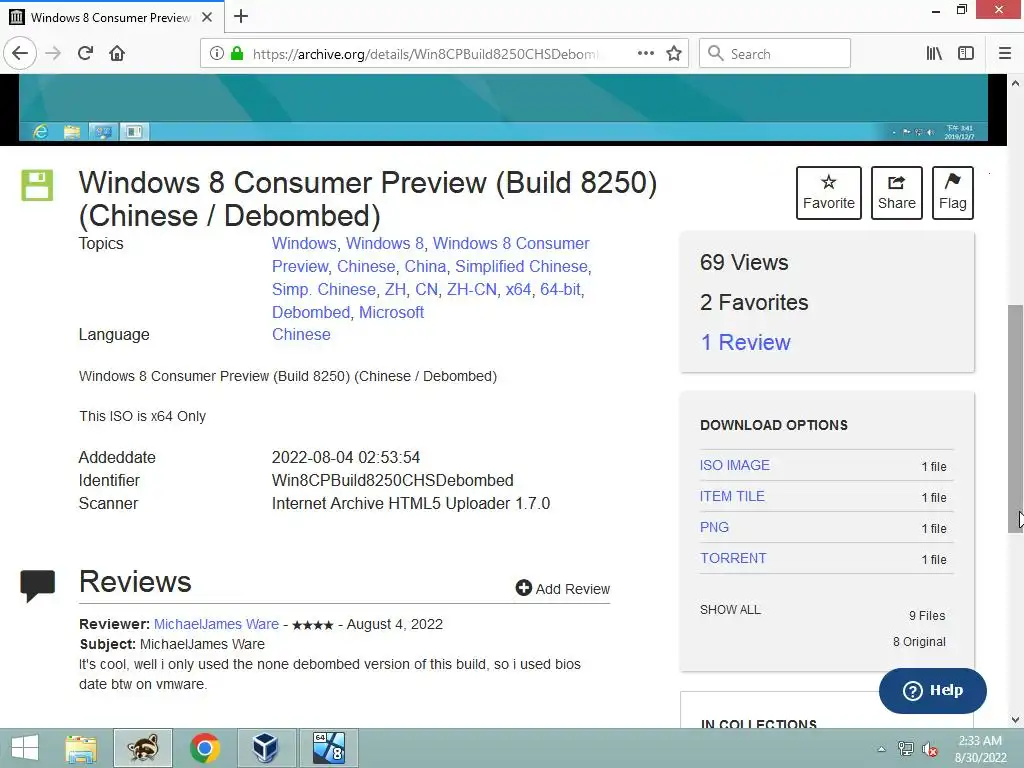Open the Windows 8 topic link
Image resolution: width=1024 pixels, height=768 pixels.
(x=385, y=244)
